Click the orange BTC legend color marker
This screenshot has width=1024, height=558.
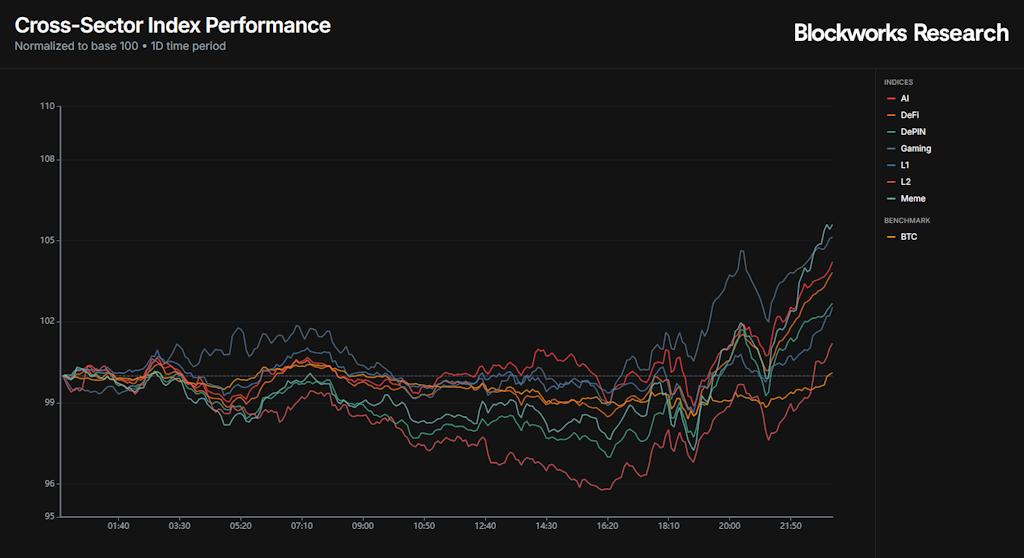pyautogui.click(x=890, y=237)
